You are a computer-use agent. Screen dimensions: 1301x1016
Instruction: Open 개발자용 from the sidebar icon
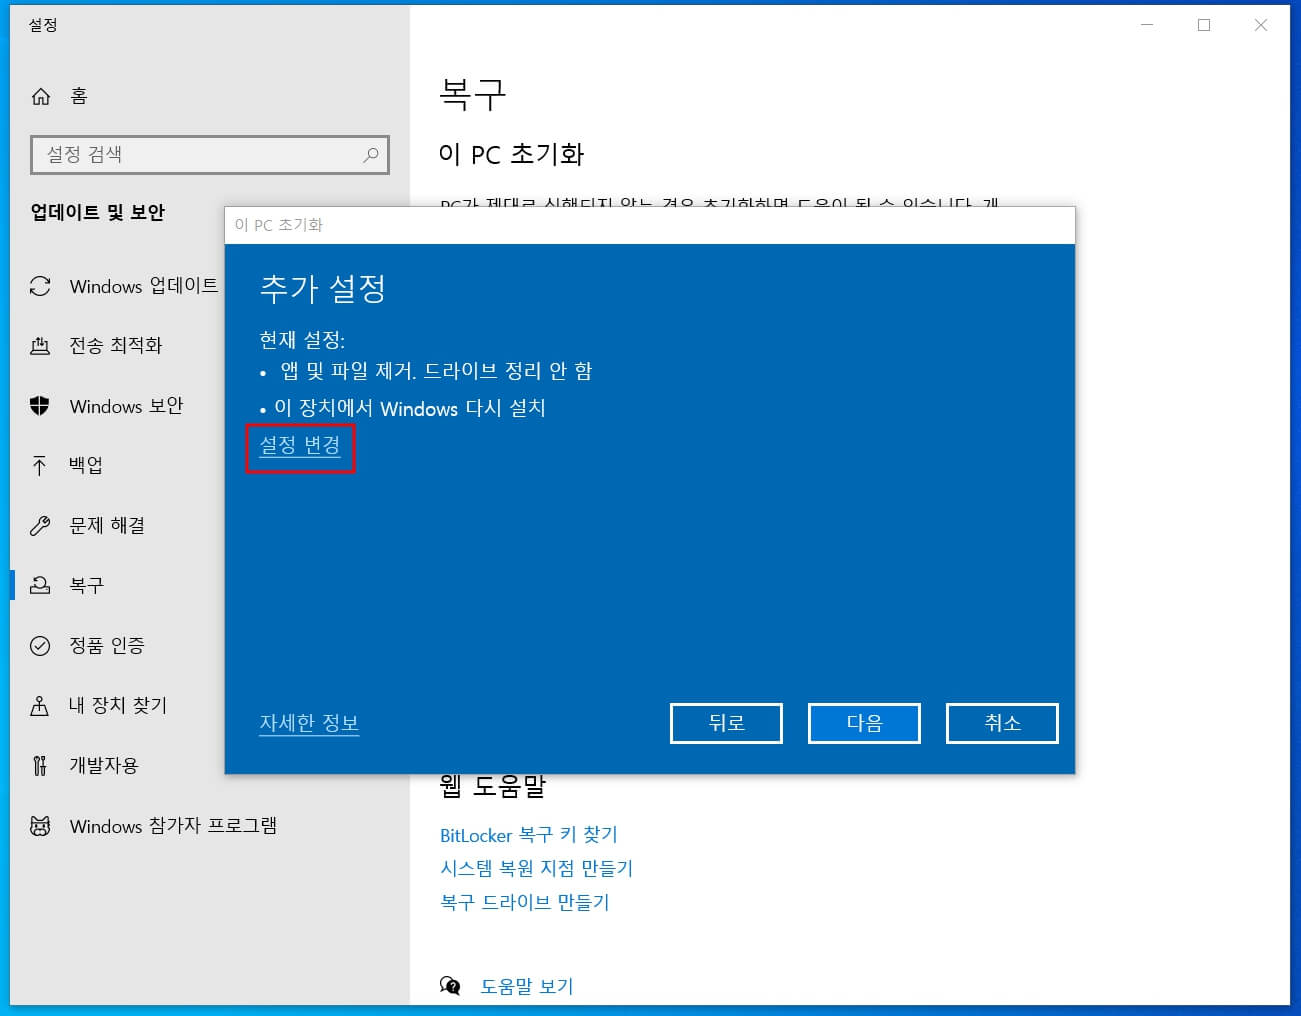click(x=40, y=765)
